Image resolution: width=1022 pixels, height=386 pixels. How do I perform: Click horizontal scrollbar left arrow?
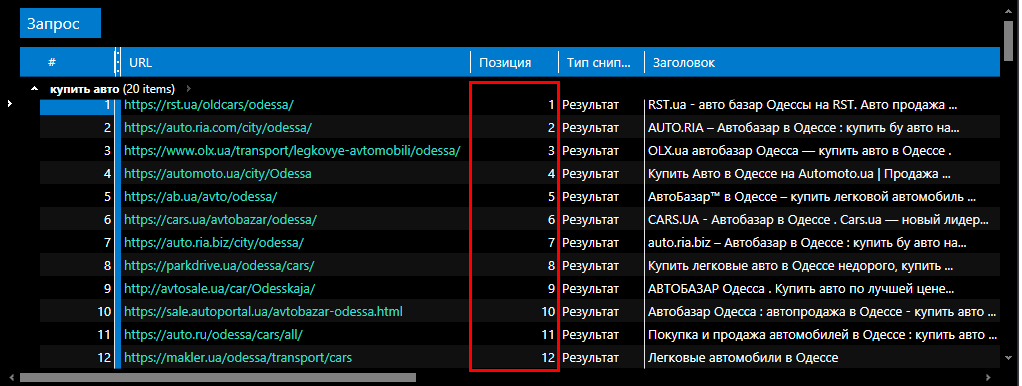pos(11,378)
